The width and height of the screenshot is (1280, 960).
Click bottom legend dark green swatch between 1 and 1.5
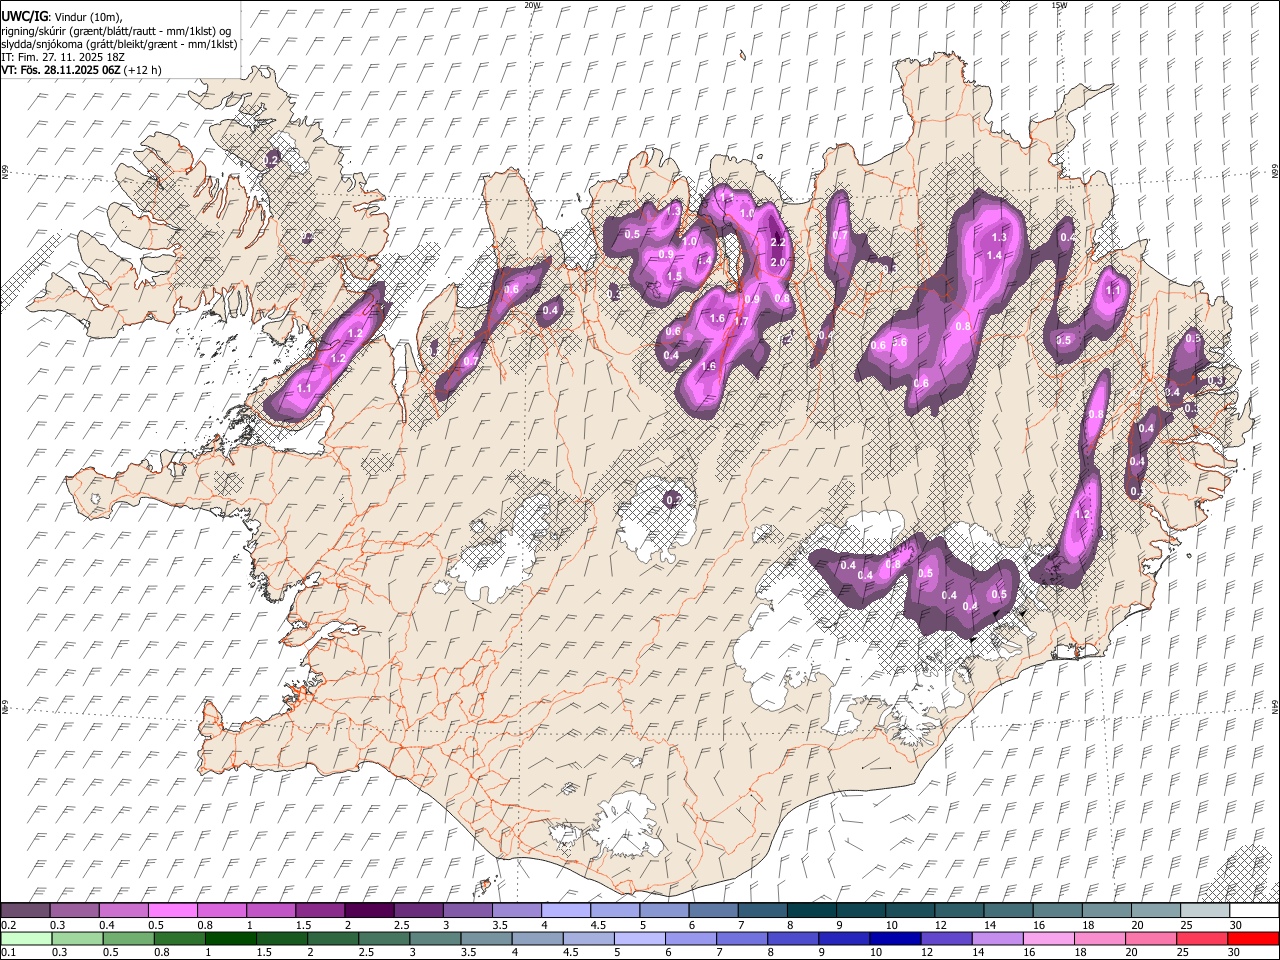[232, 938]
